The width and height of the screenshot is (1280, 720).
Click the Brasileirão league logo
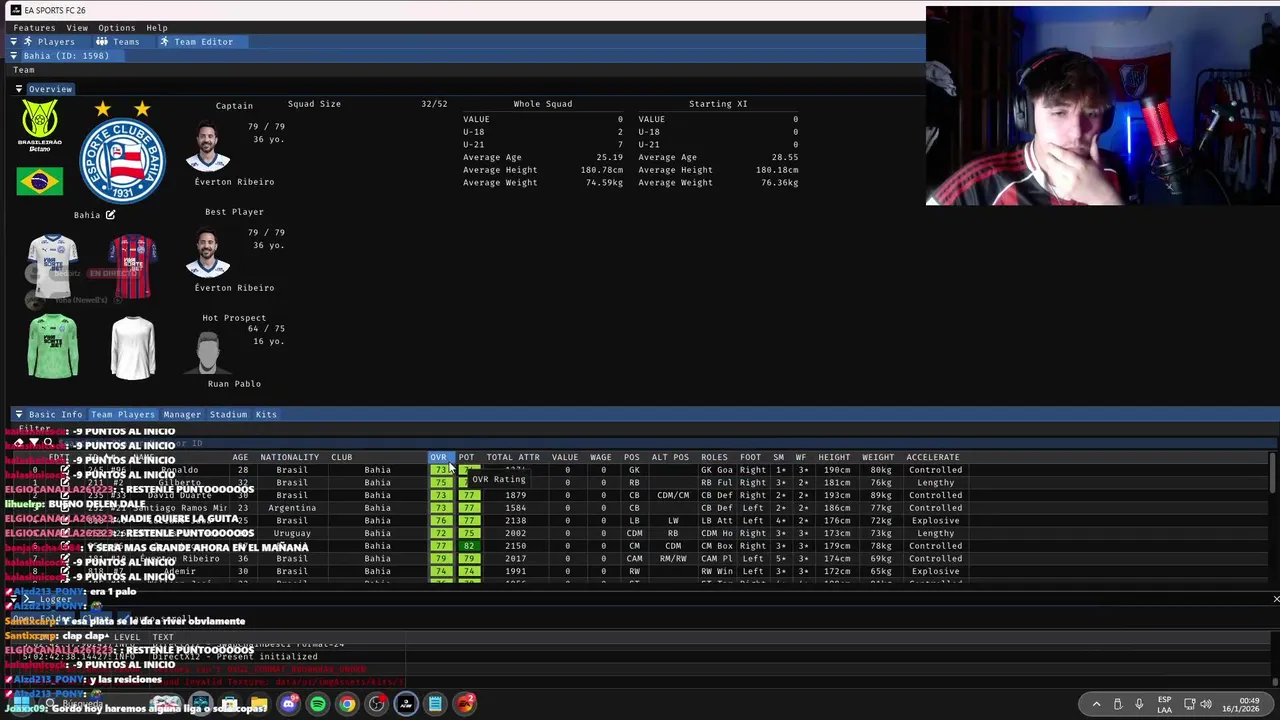[x=40, y=126]
